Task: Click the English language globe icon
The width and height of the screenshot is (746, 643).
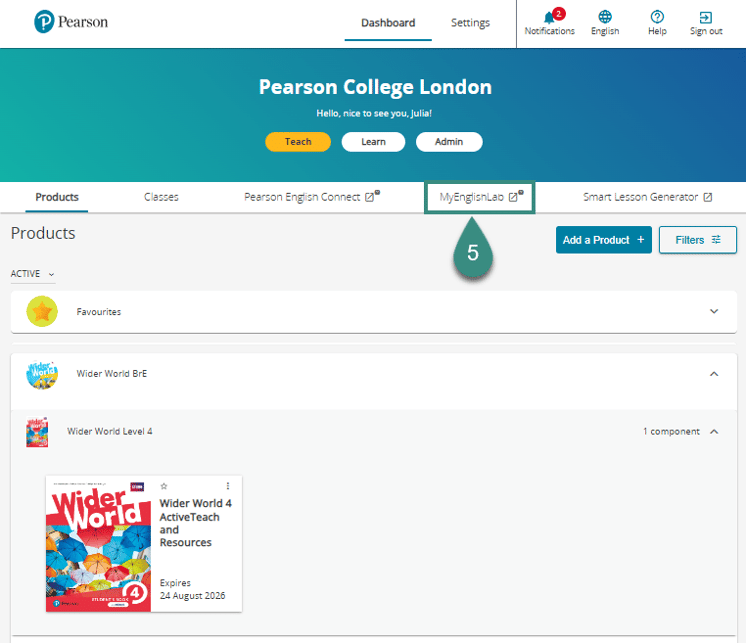Action: [604, 17]
